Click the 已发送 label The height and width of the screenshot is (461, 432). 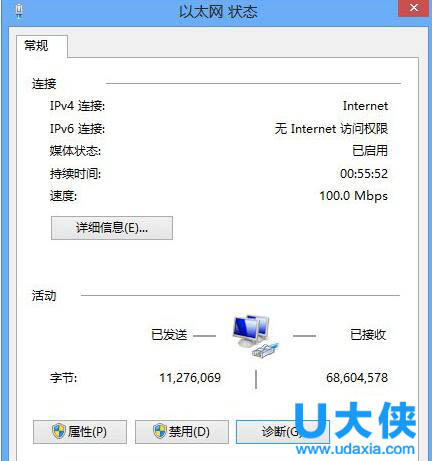pos(169,335)
